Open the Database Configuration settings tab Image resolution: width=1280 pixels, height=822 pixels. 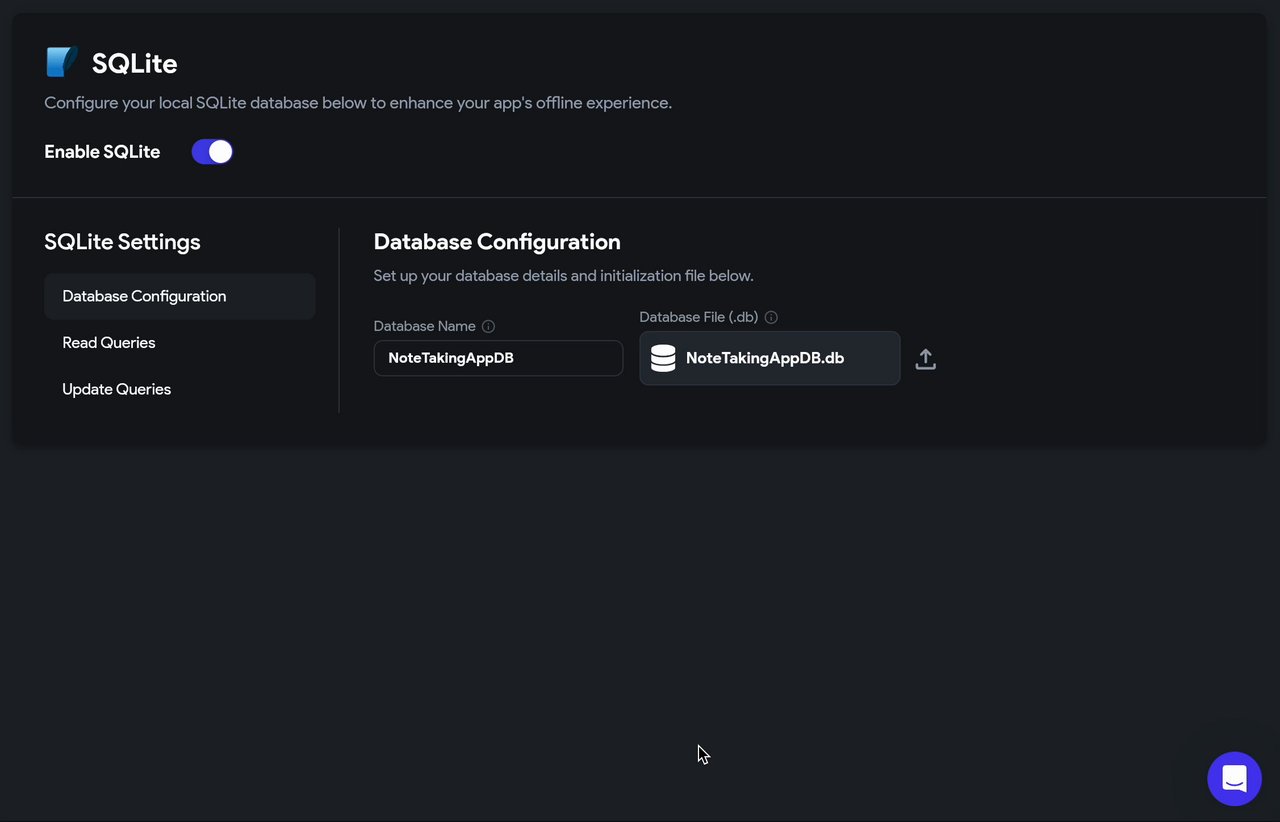[180, 296]
